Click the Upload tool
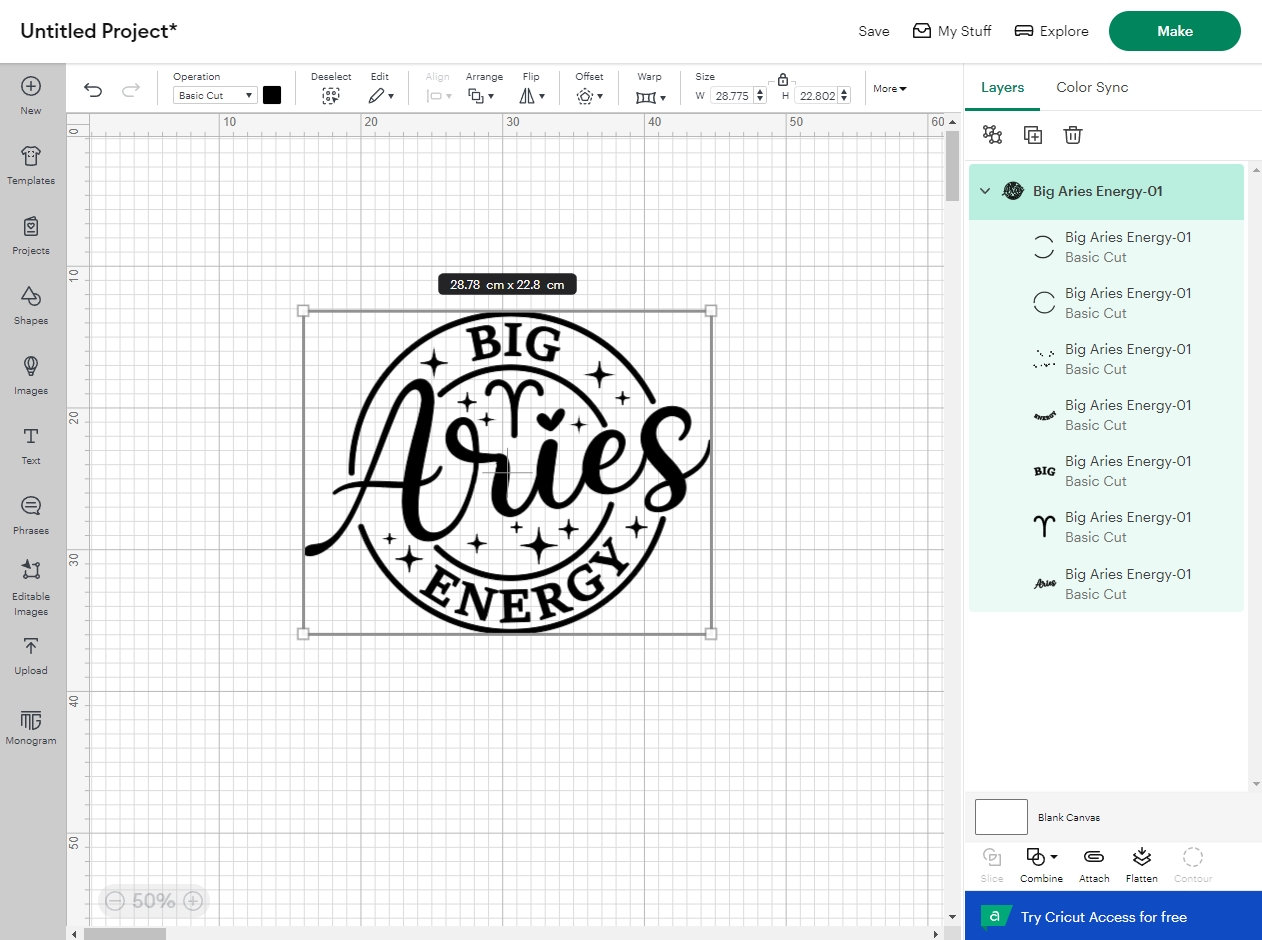 (x=30, y=657)
